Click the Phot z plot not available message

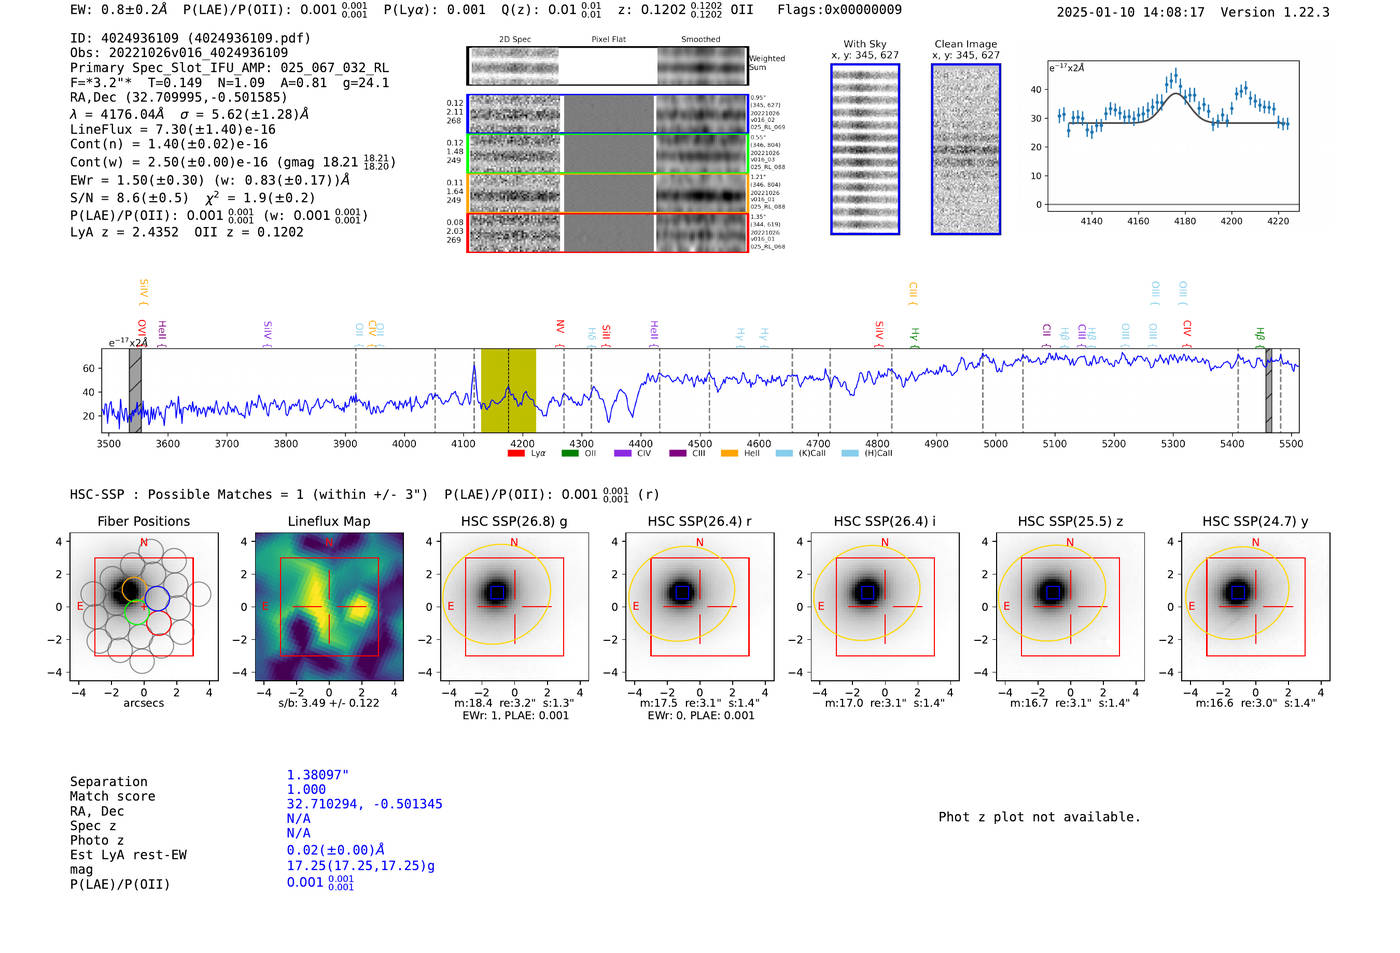pos(1039,817)
